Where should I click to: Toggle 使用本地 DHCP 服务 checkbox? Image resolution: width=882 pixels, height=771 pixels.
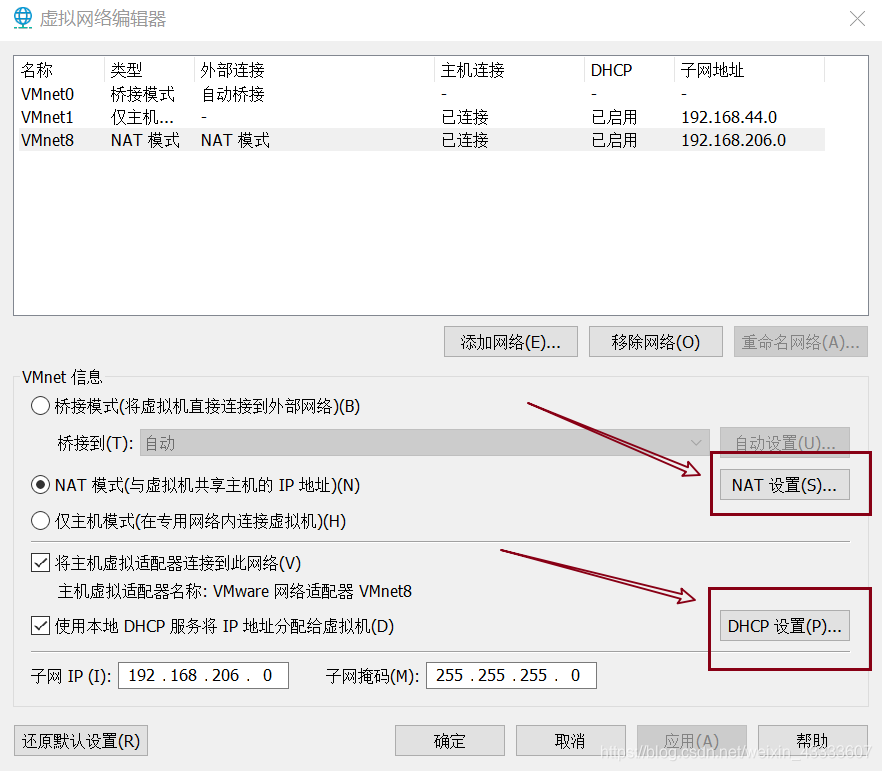coord(40,625)
